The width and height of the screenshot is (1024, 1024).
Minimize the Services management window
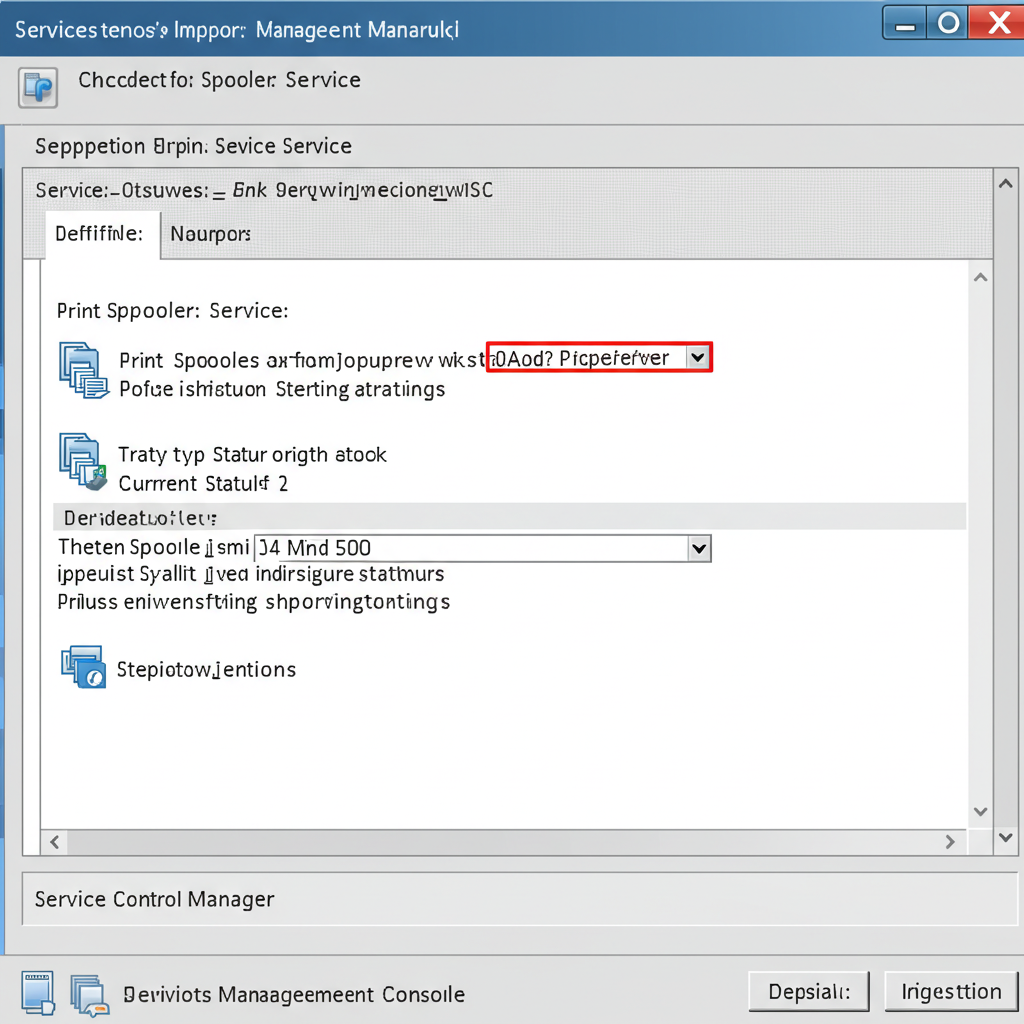coord(905,24)
